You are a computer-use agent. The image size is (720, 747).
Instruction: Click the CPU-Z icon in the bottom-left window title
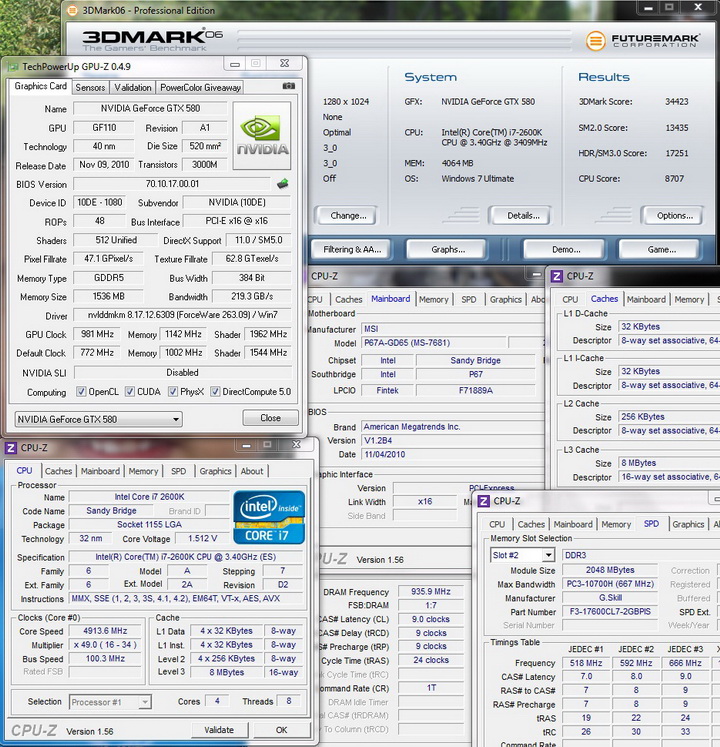pos(10,448)
